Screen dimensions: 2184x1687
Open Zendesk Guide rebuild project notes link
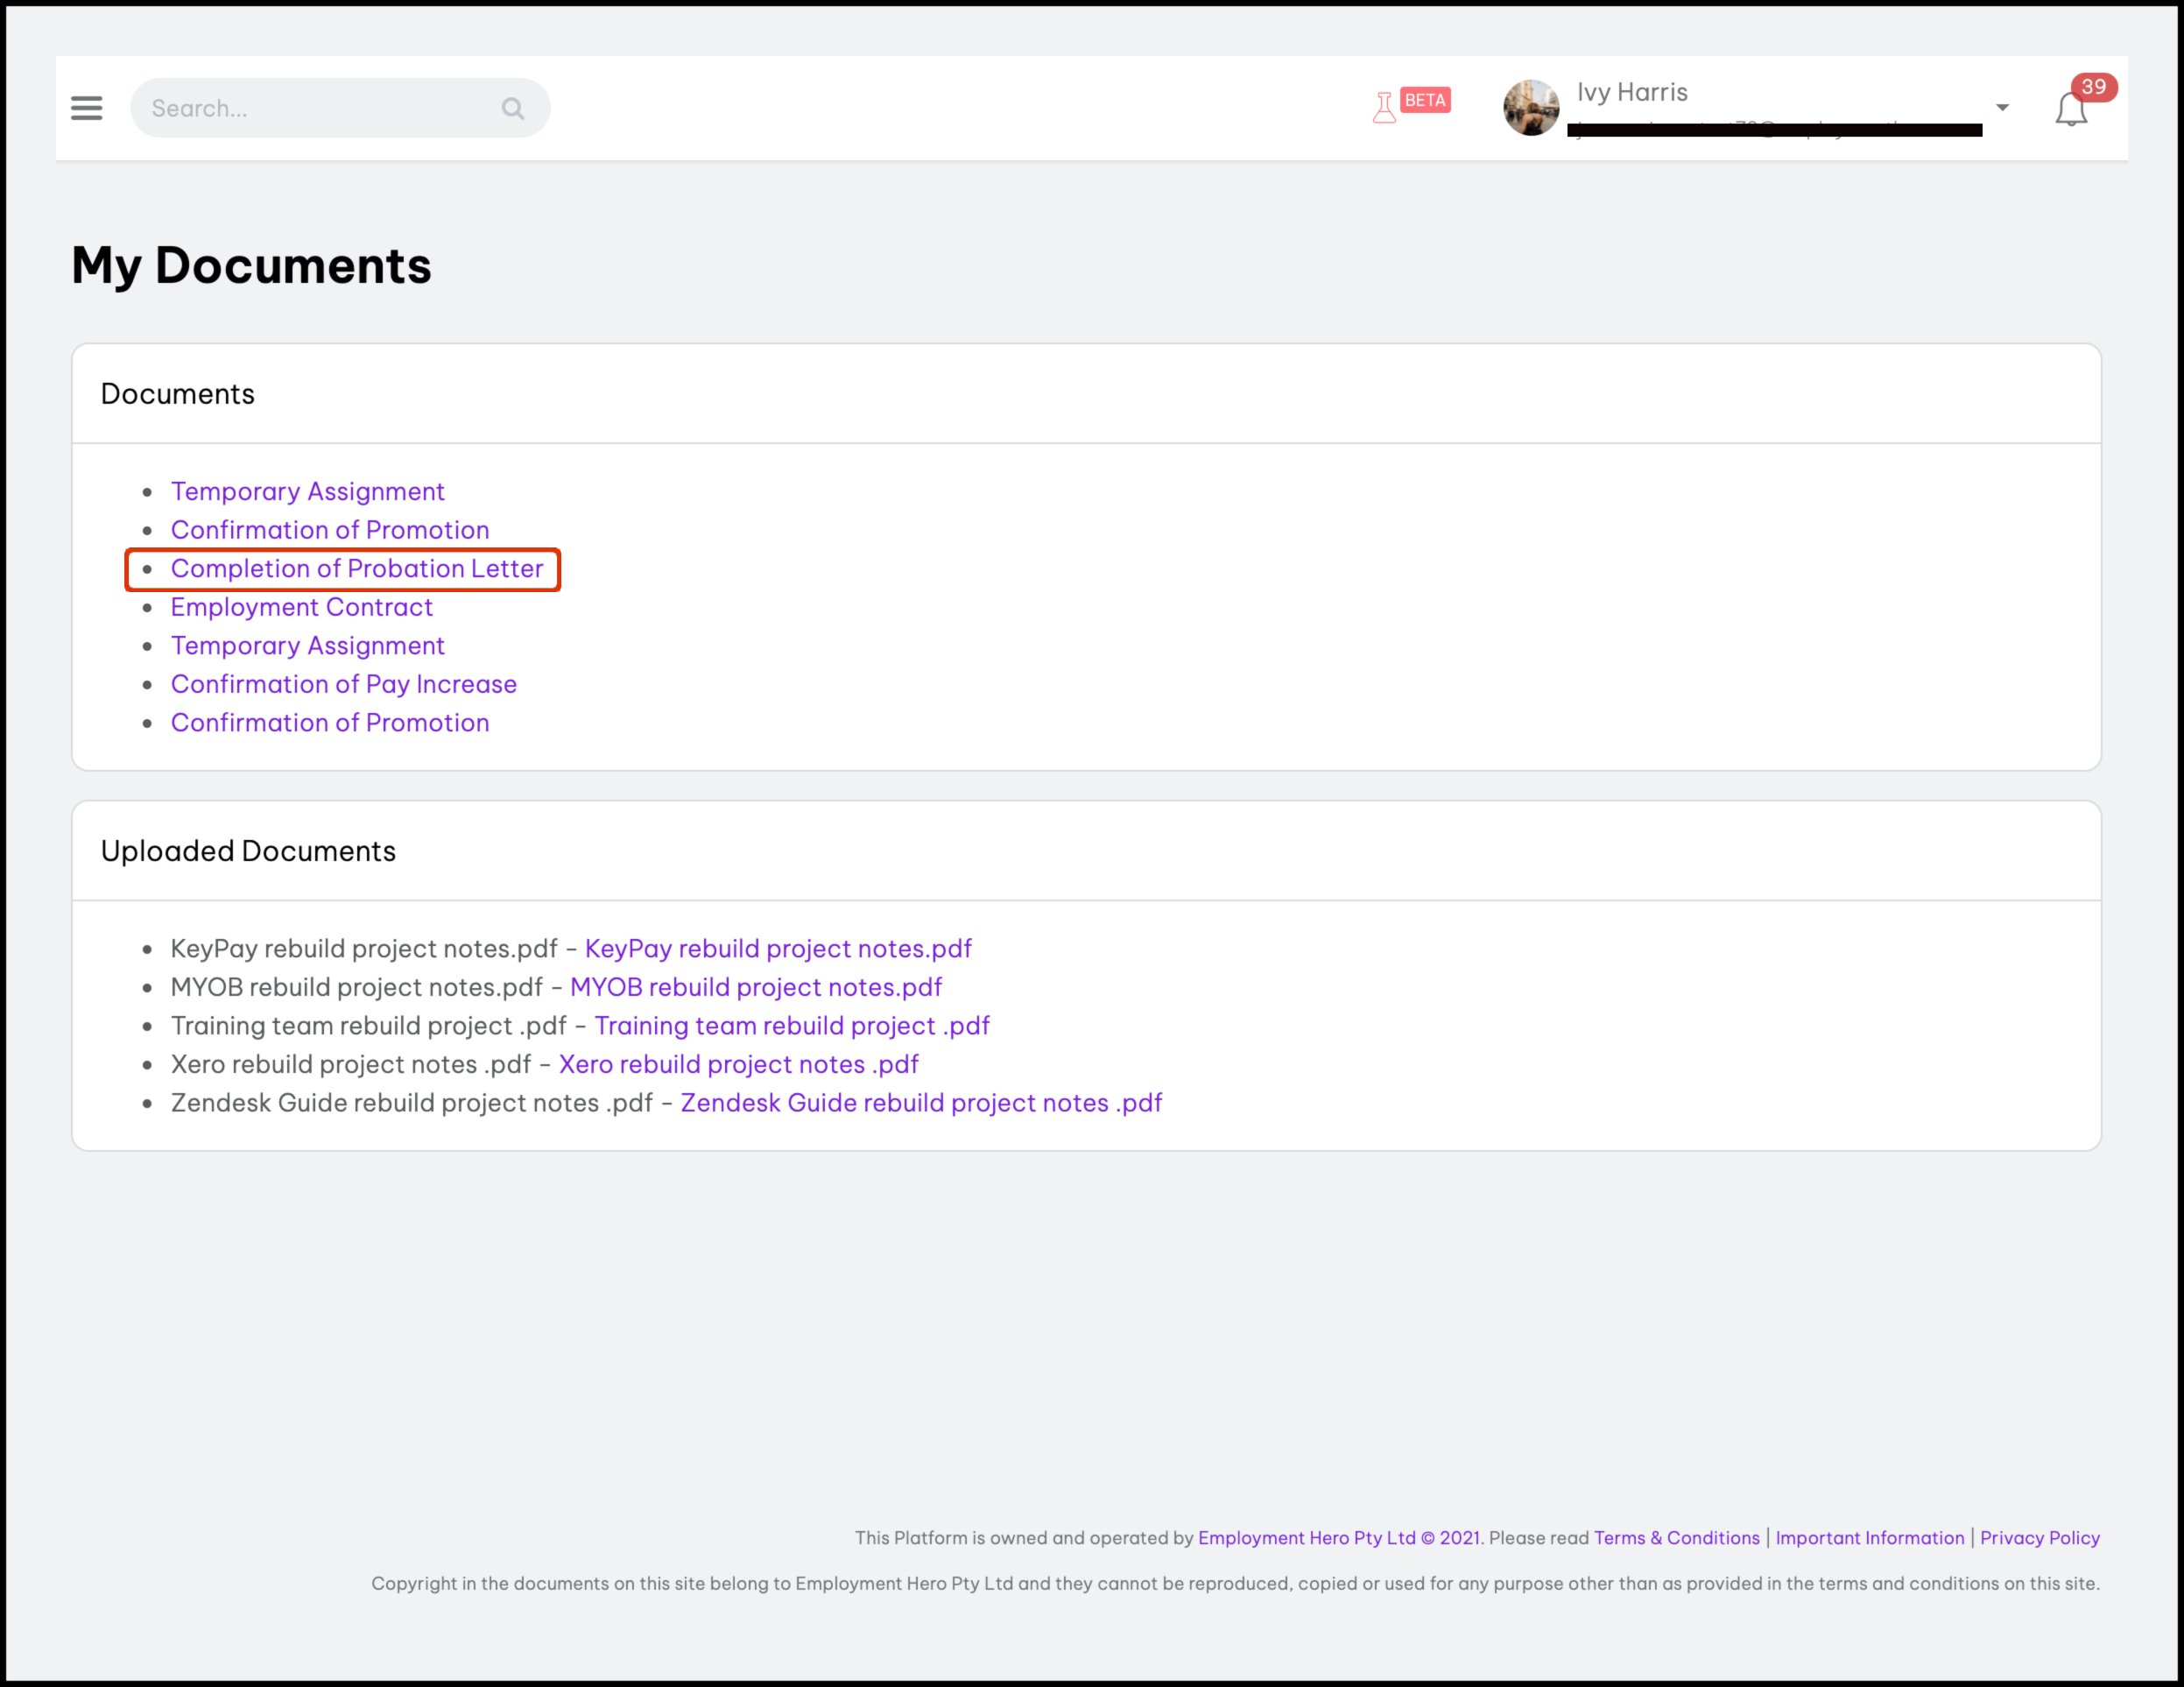pyautogui.click(x=921, y=1103)
